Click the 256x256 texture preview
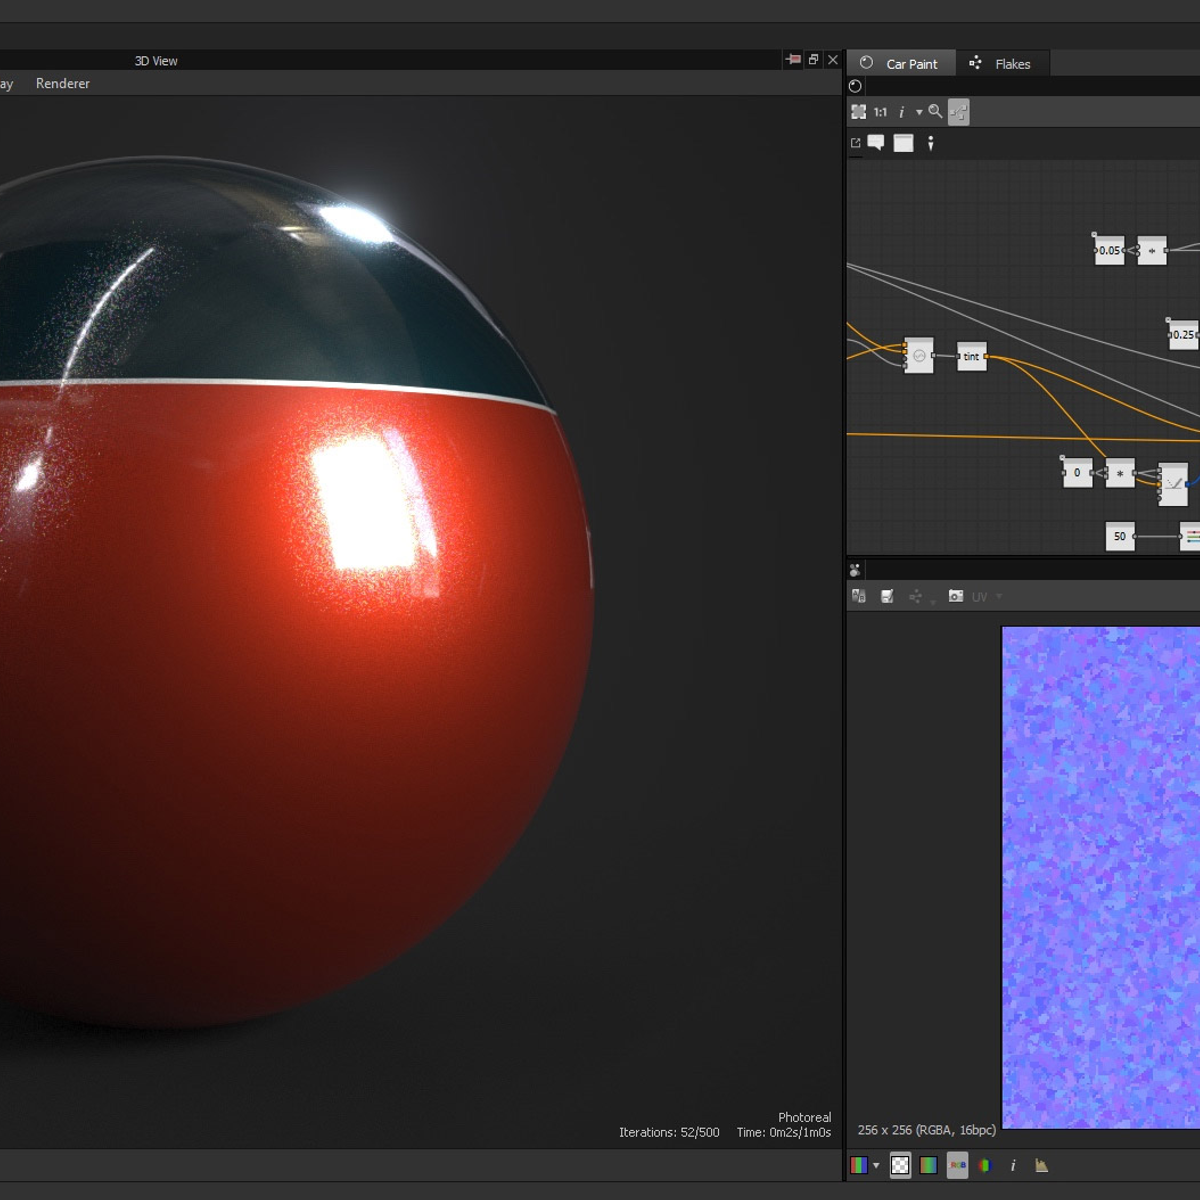 click(x=1098, y=880)
